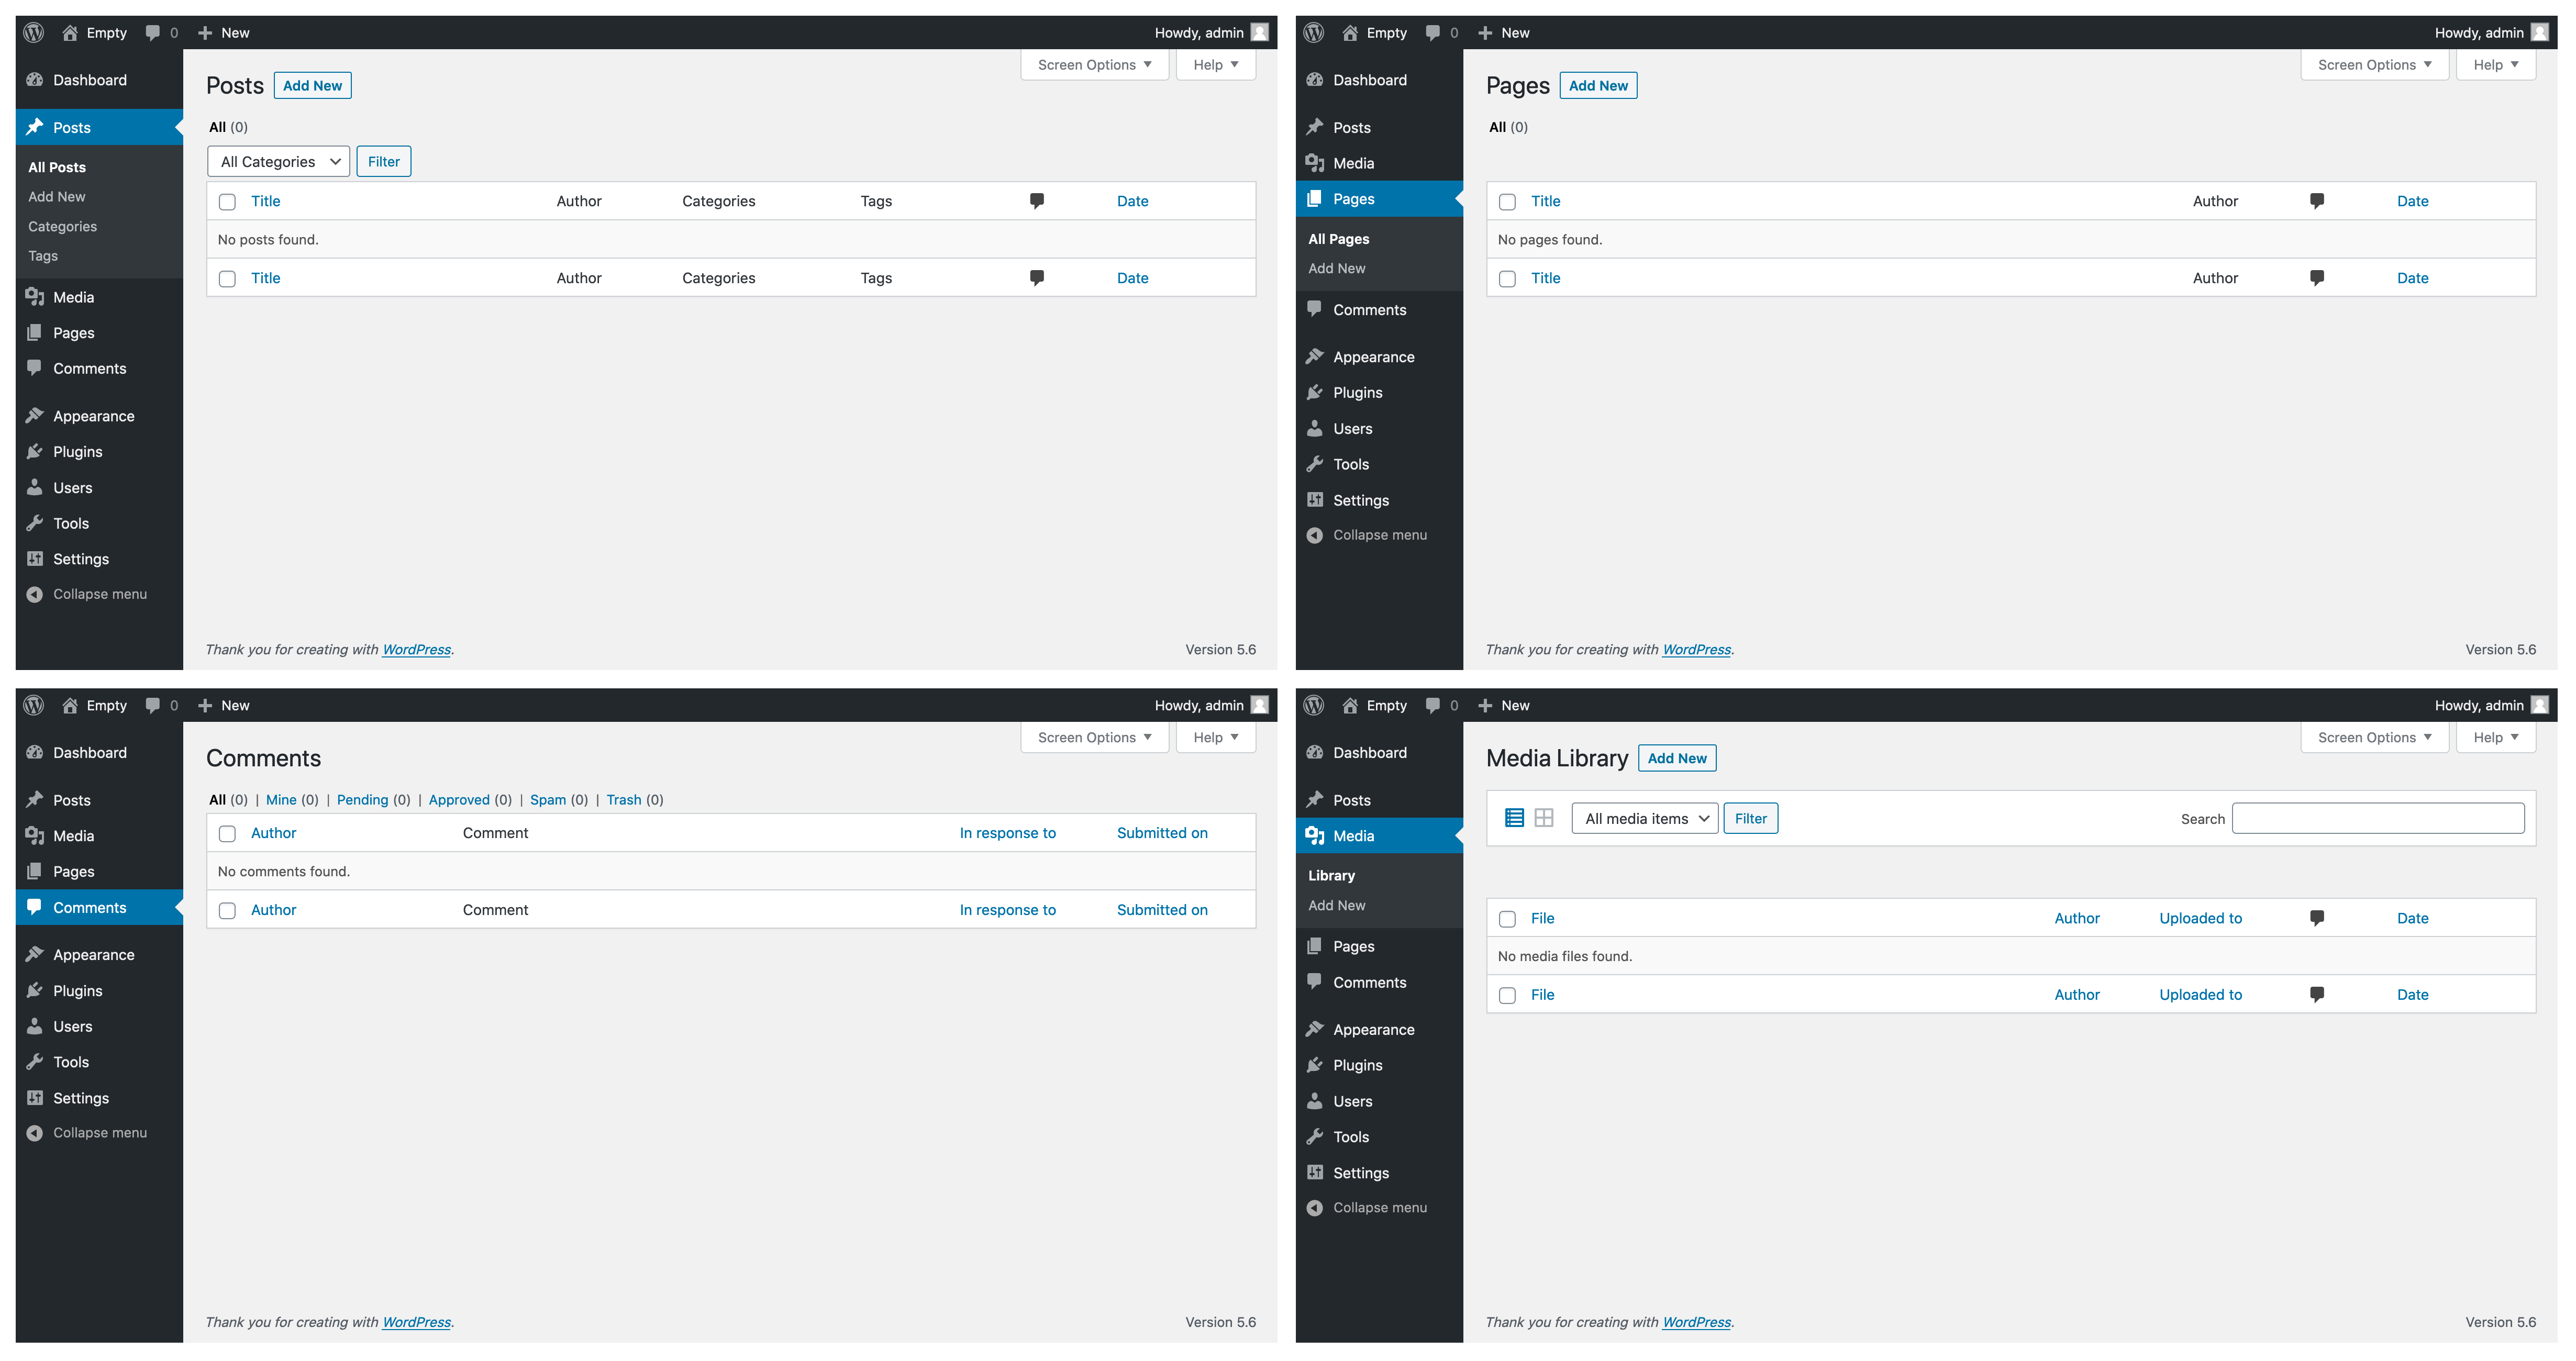This screenshot has width=2576, height=1361.
Task: Click the comments bubble column icon in the Pages table header
Action: click(x=2317, y=201)
